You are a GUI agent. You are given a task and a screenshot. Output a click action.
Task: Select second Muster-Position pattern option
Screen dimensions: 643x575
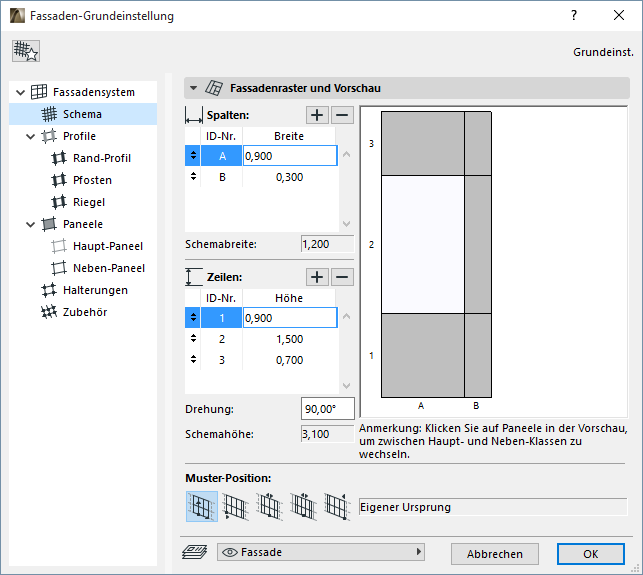tap(235, 507)
